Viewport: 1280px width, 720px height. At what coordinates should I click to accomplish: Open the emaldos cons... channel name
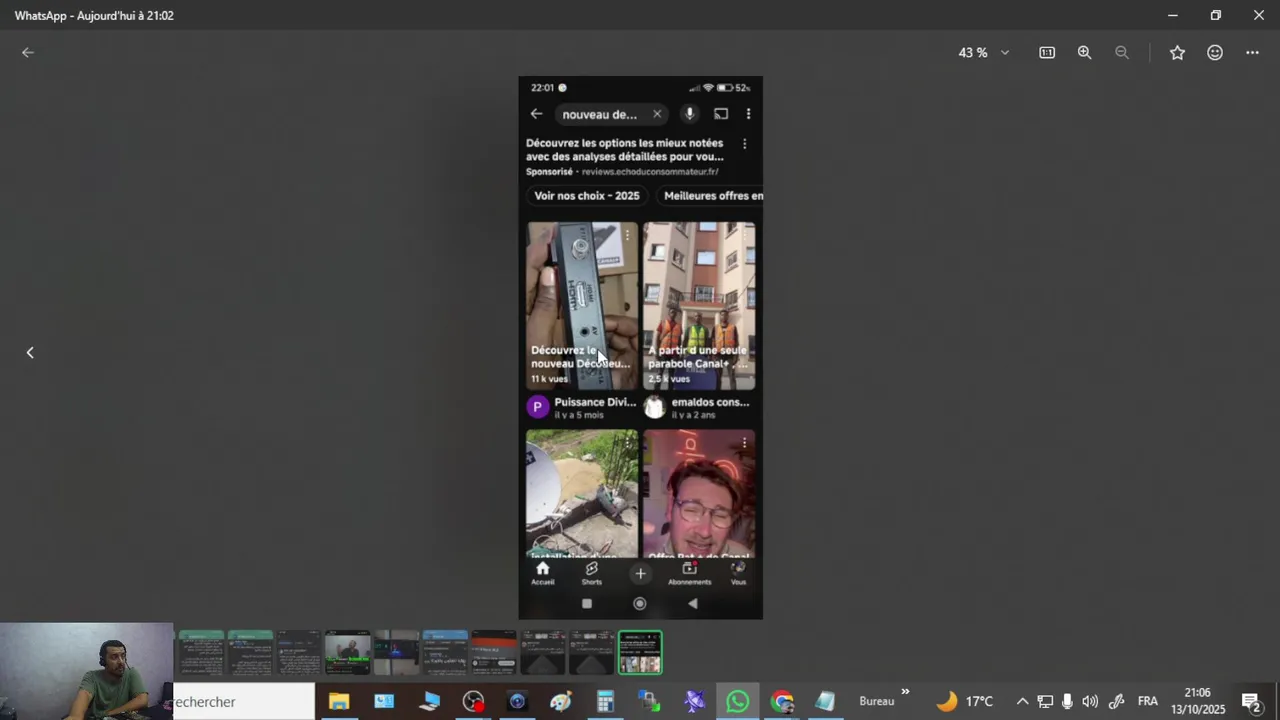[710, 402]
